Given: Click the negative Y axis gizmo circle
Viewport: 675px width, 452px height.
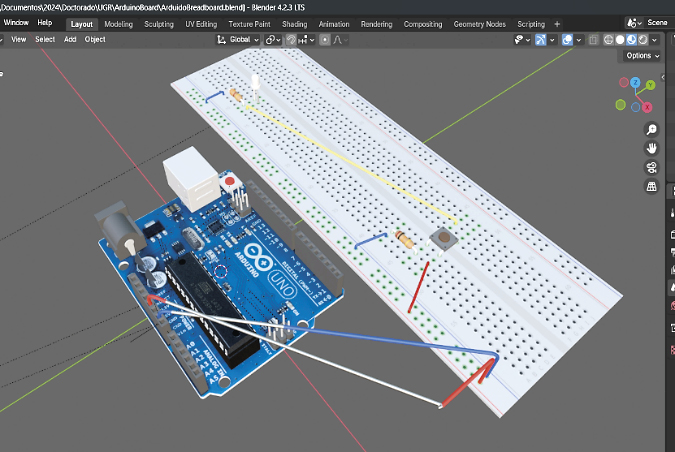Looking at the screenshot, I should 620,105.
